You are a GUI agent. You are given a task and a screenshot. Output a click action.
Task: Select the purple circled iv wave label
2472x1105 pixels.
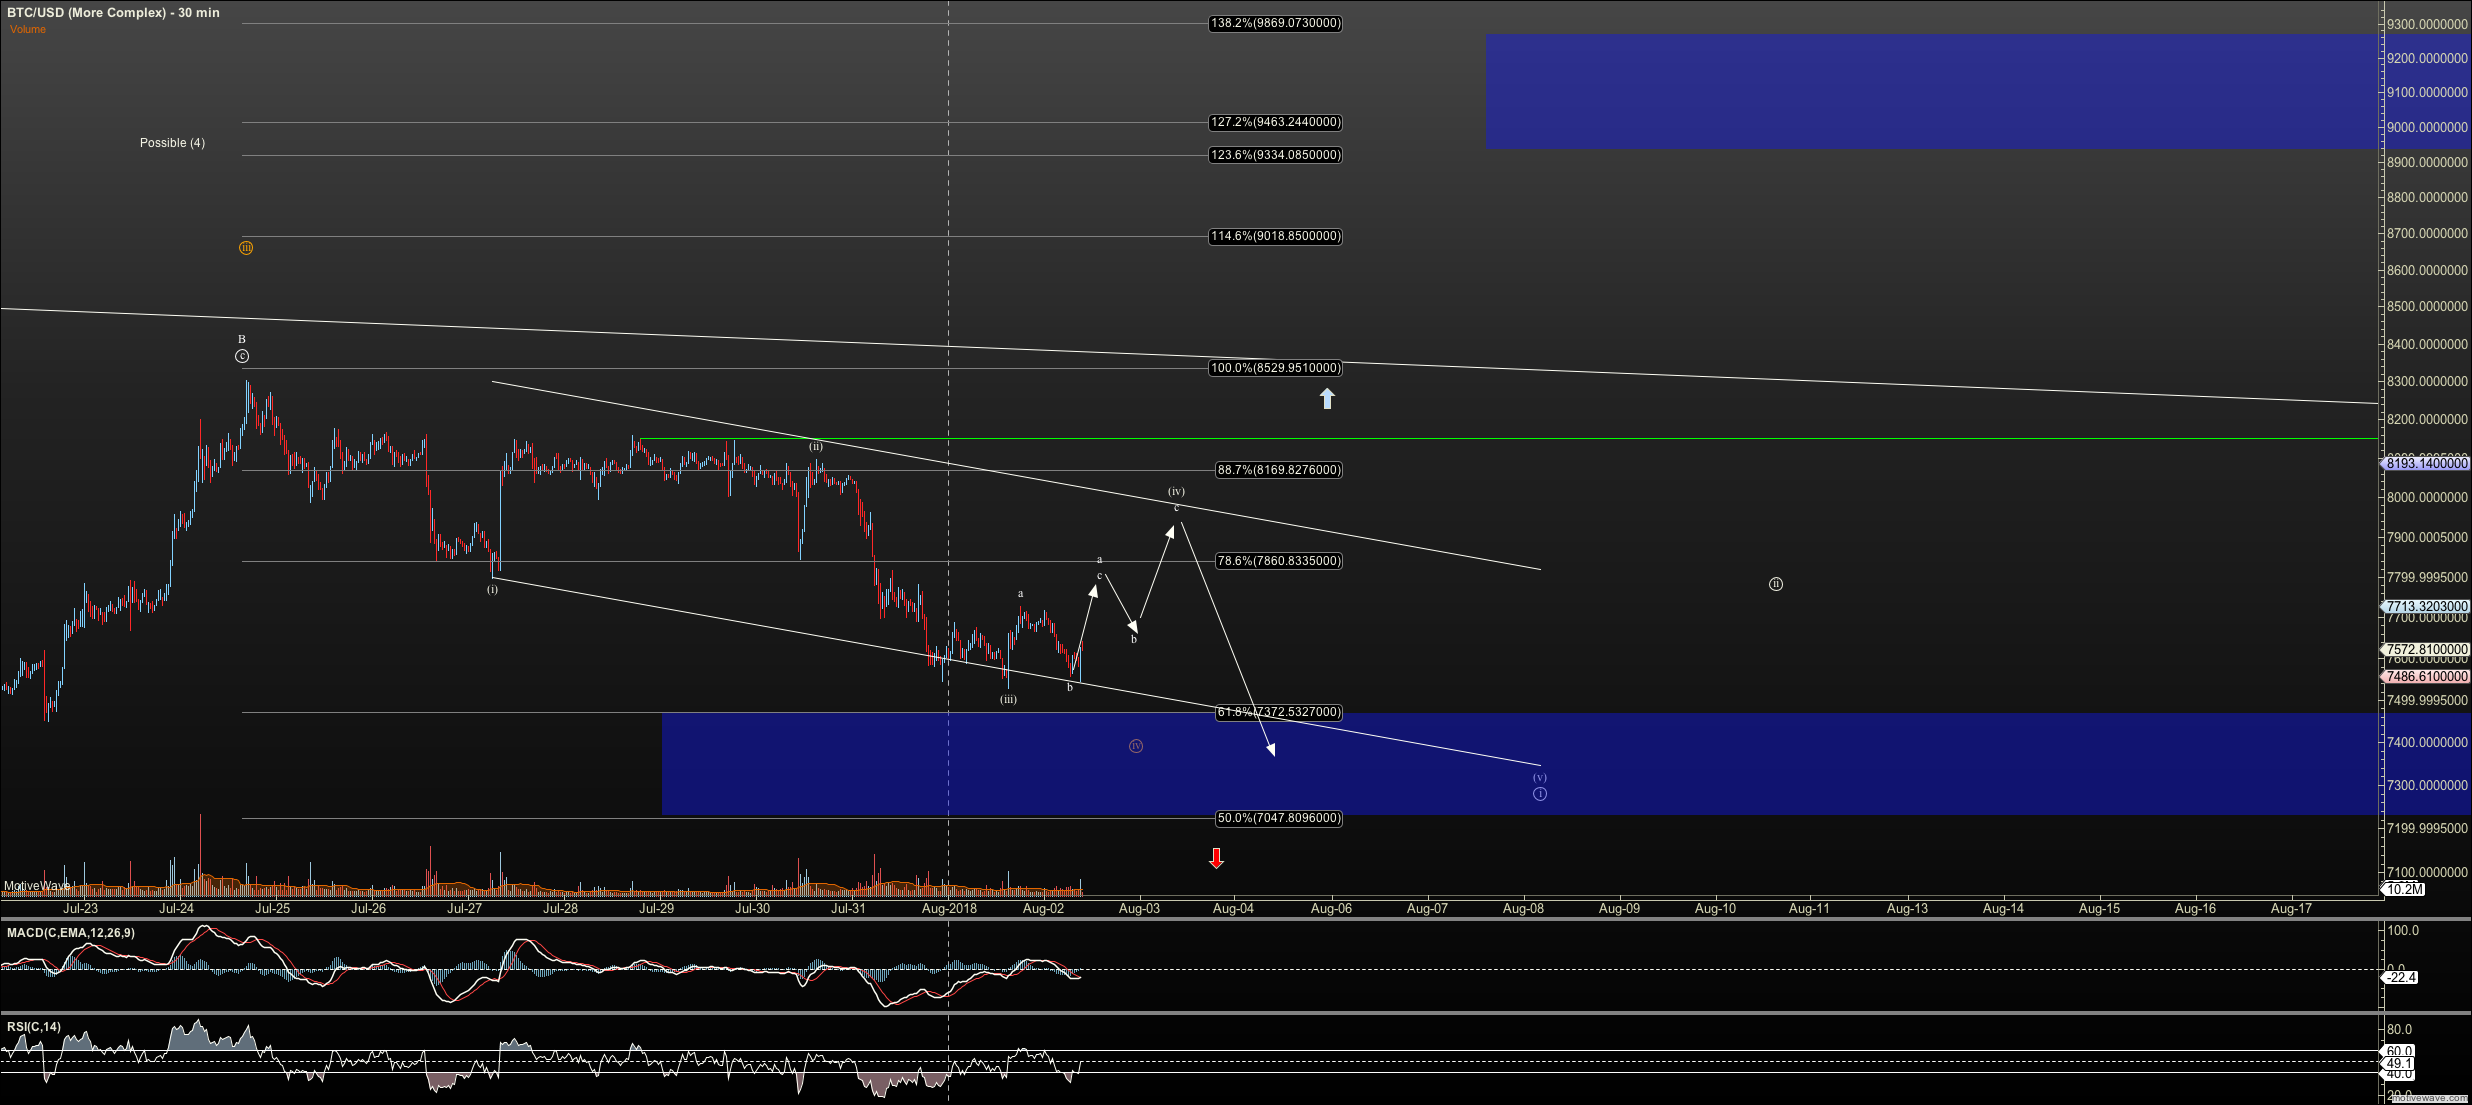[x=1136, y=746]
